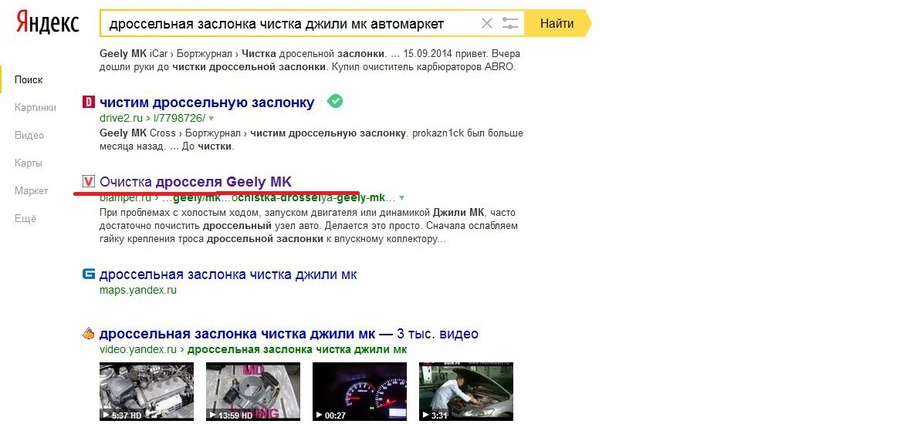Open Ещё menu in sidebar
The width and height of the screenshot is (900, 424).
pyautogui.click(x=25, y=219)
